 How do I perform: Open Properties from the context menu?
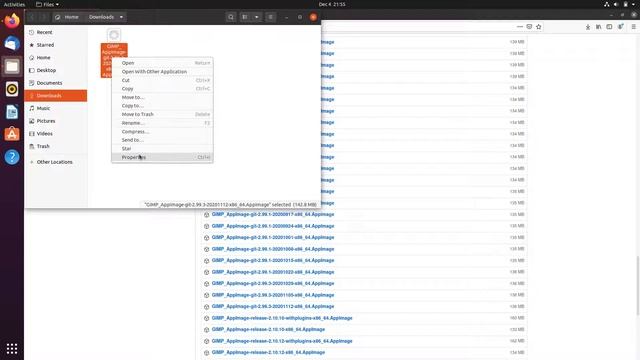coord(162,157)
